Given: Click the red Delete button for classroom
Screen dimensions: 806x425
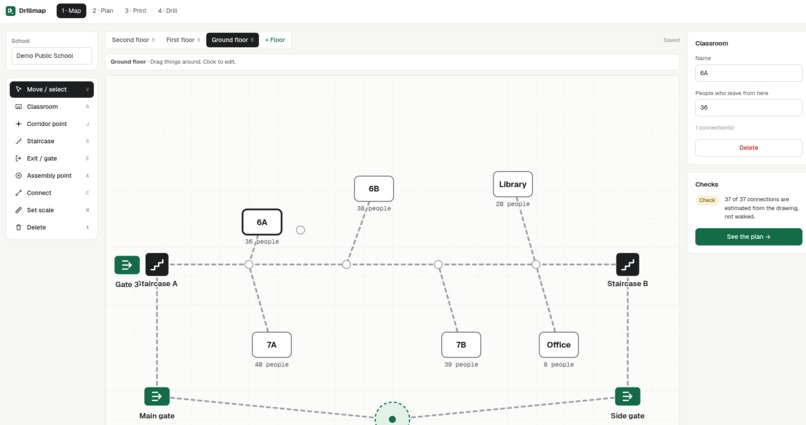Looking at the screenshot, I should pyautogui.click(x=748, y=148).
